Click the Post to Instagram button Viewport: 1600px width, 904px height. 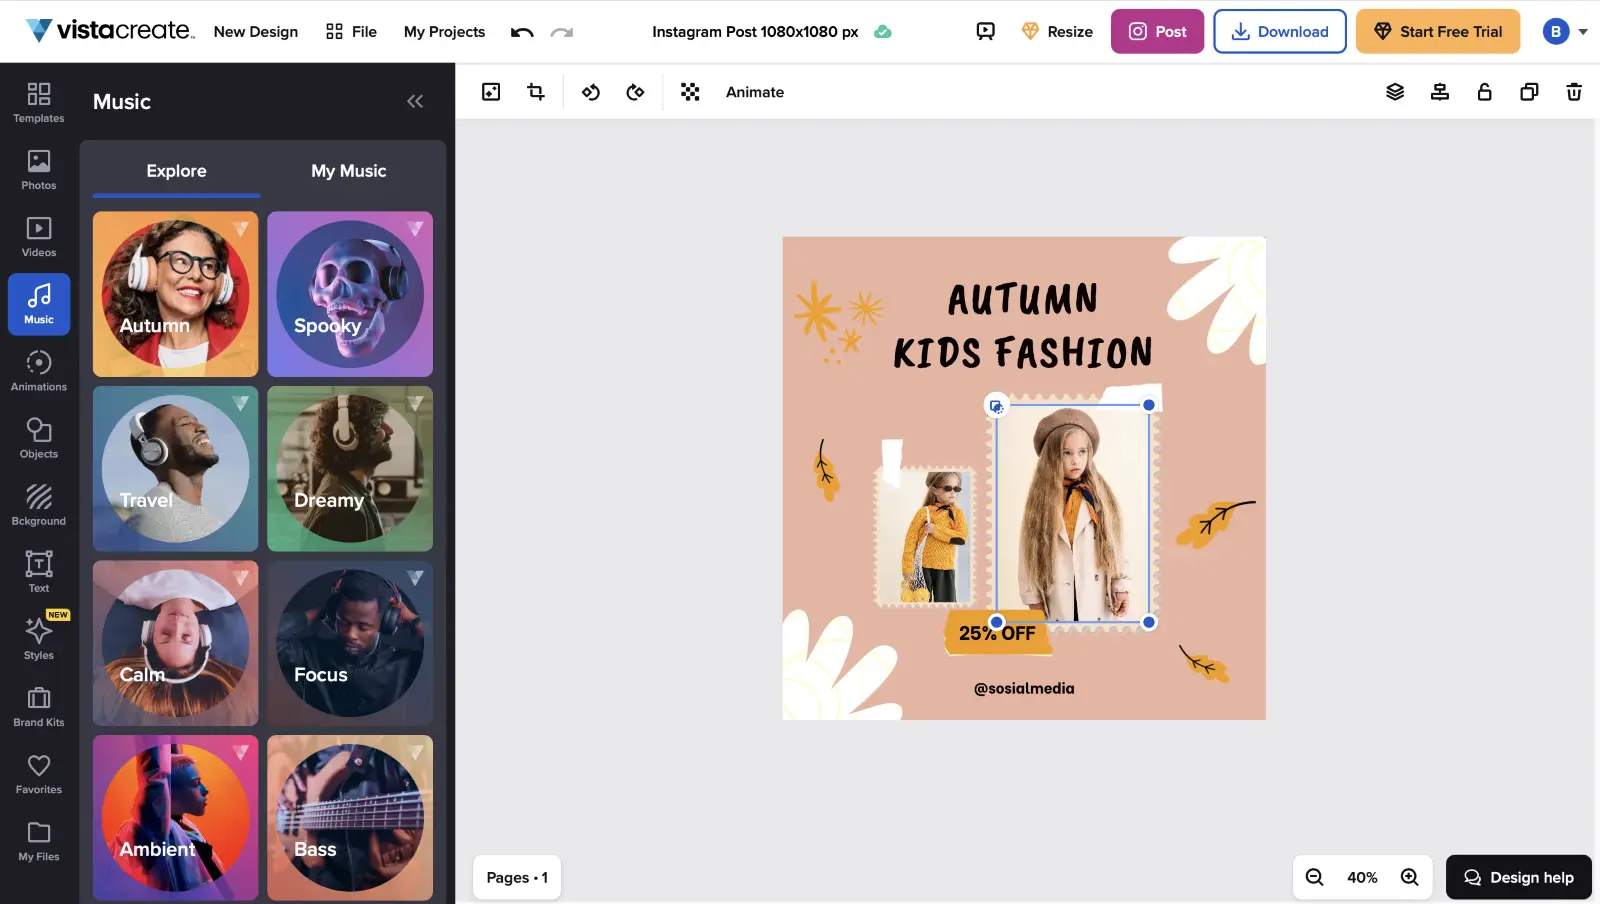pos(1157,31)
